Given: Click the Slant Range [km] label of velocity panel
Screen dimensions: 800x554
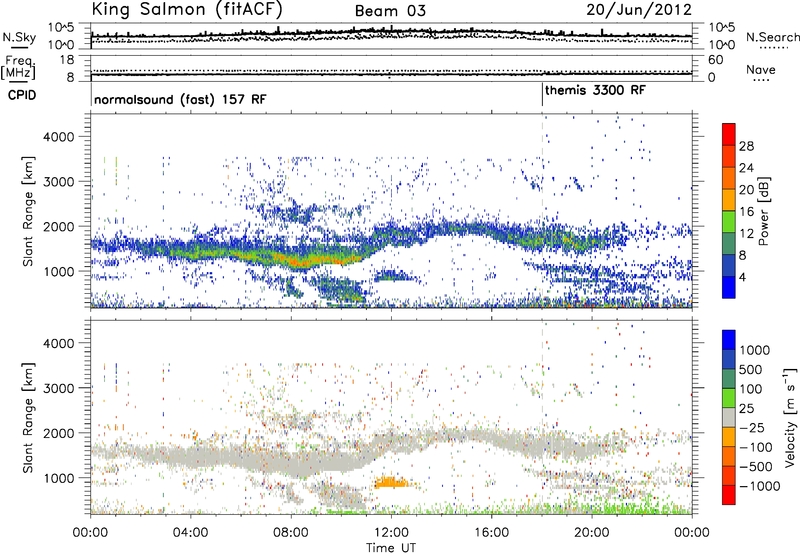Looking at the screenshot, I should [x=28, y=417].
